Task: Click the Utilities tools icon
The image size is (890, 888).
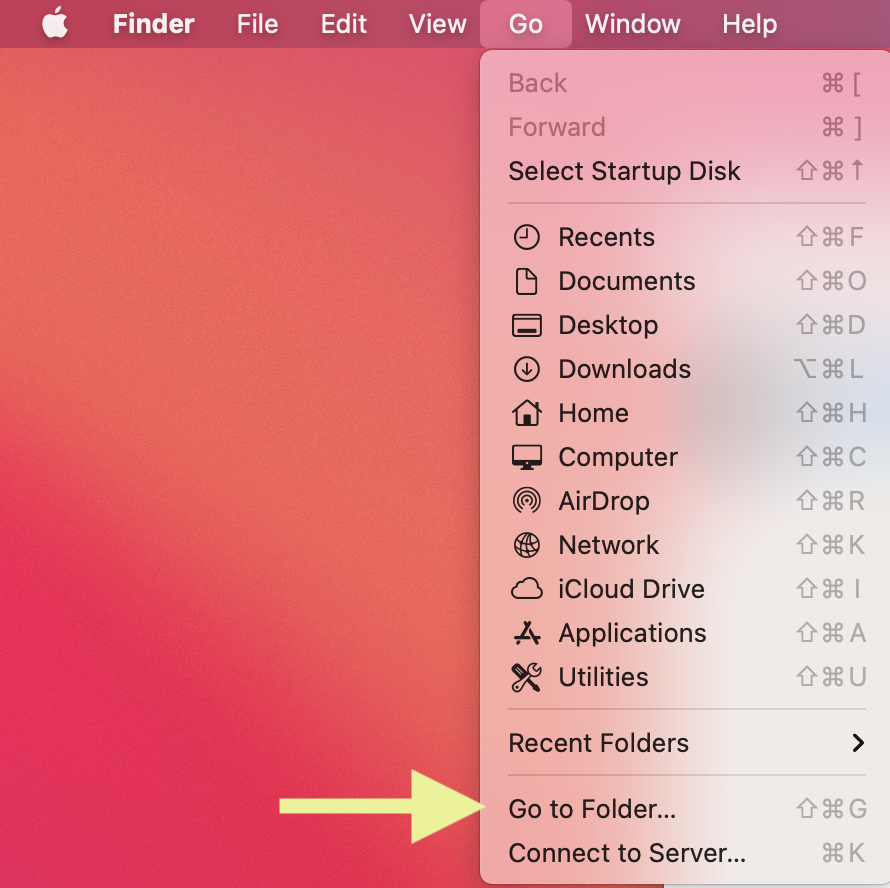Action: coord(527,677)
